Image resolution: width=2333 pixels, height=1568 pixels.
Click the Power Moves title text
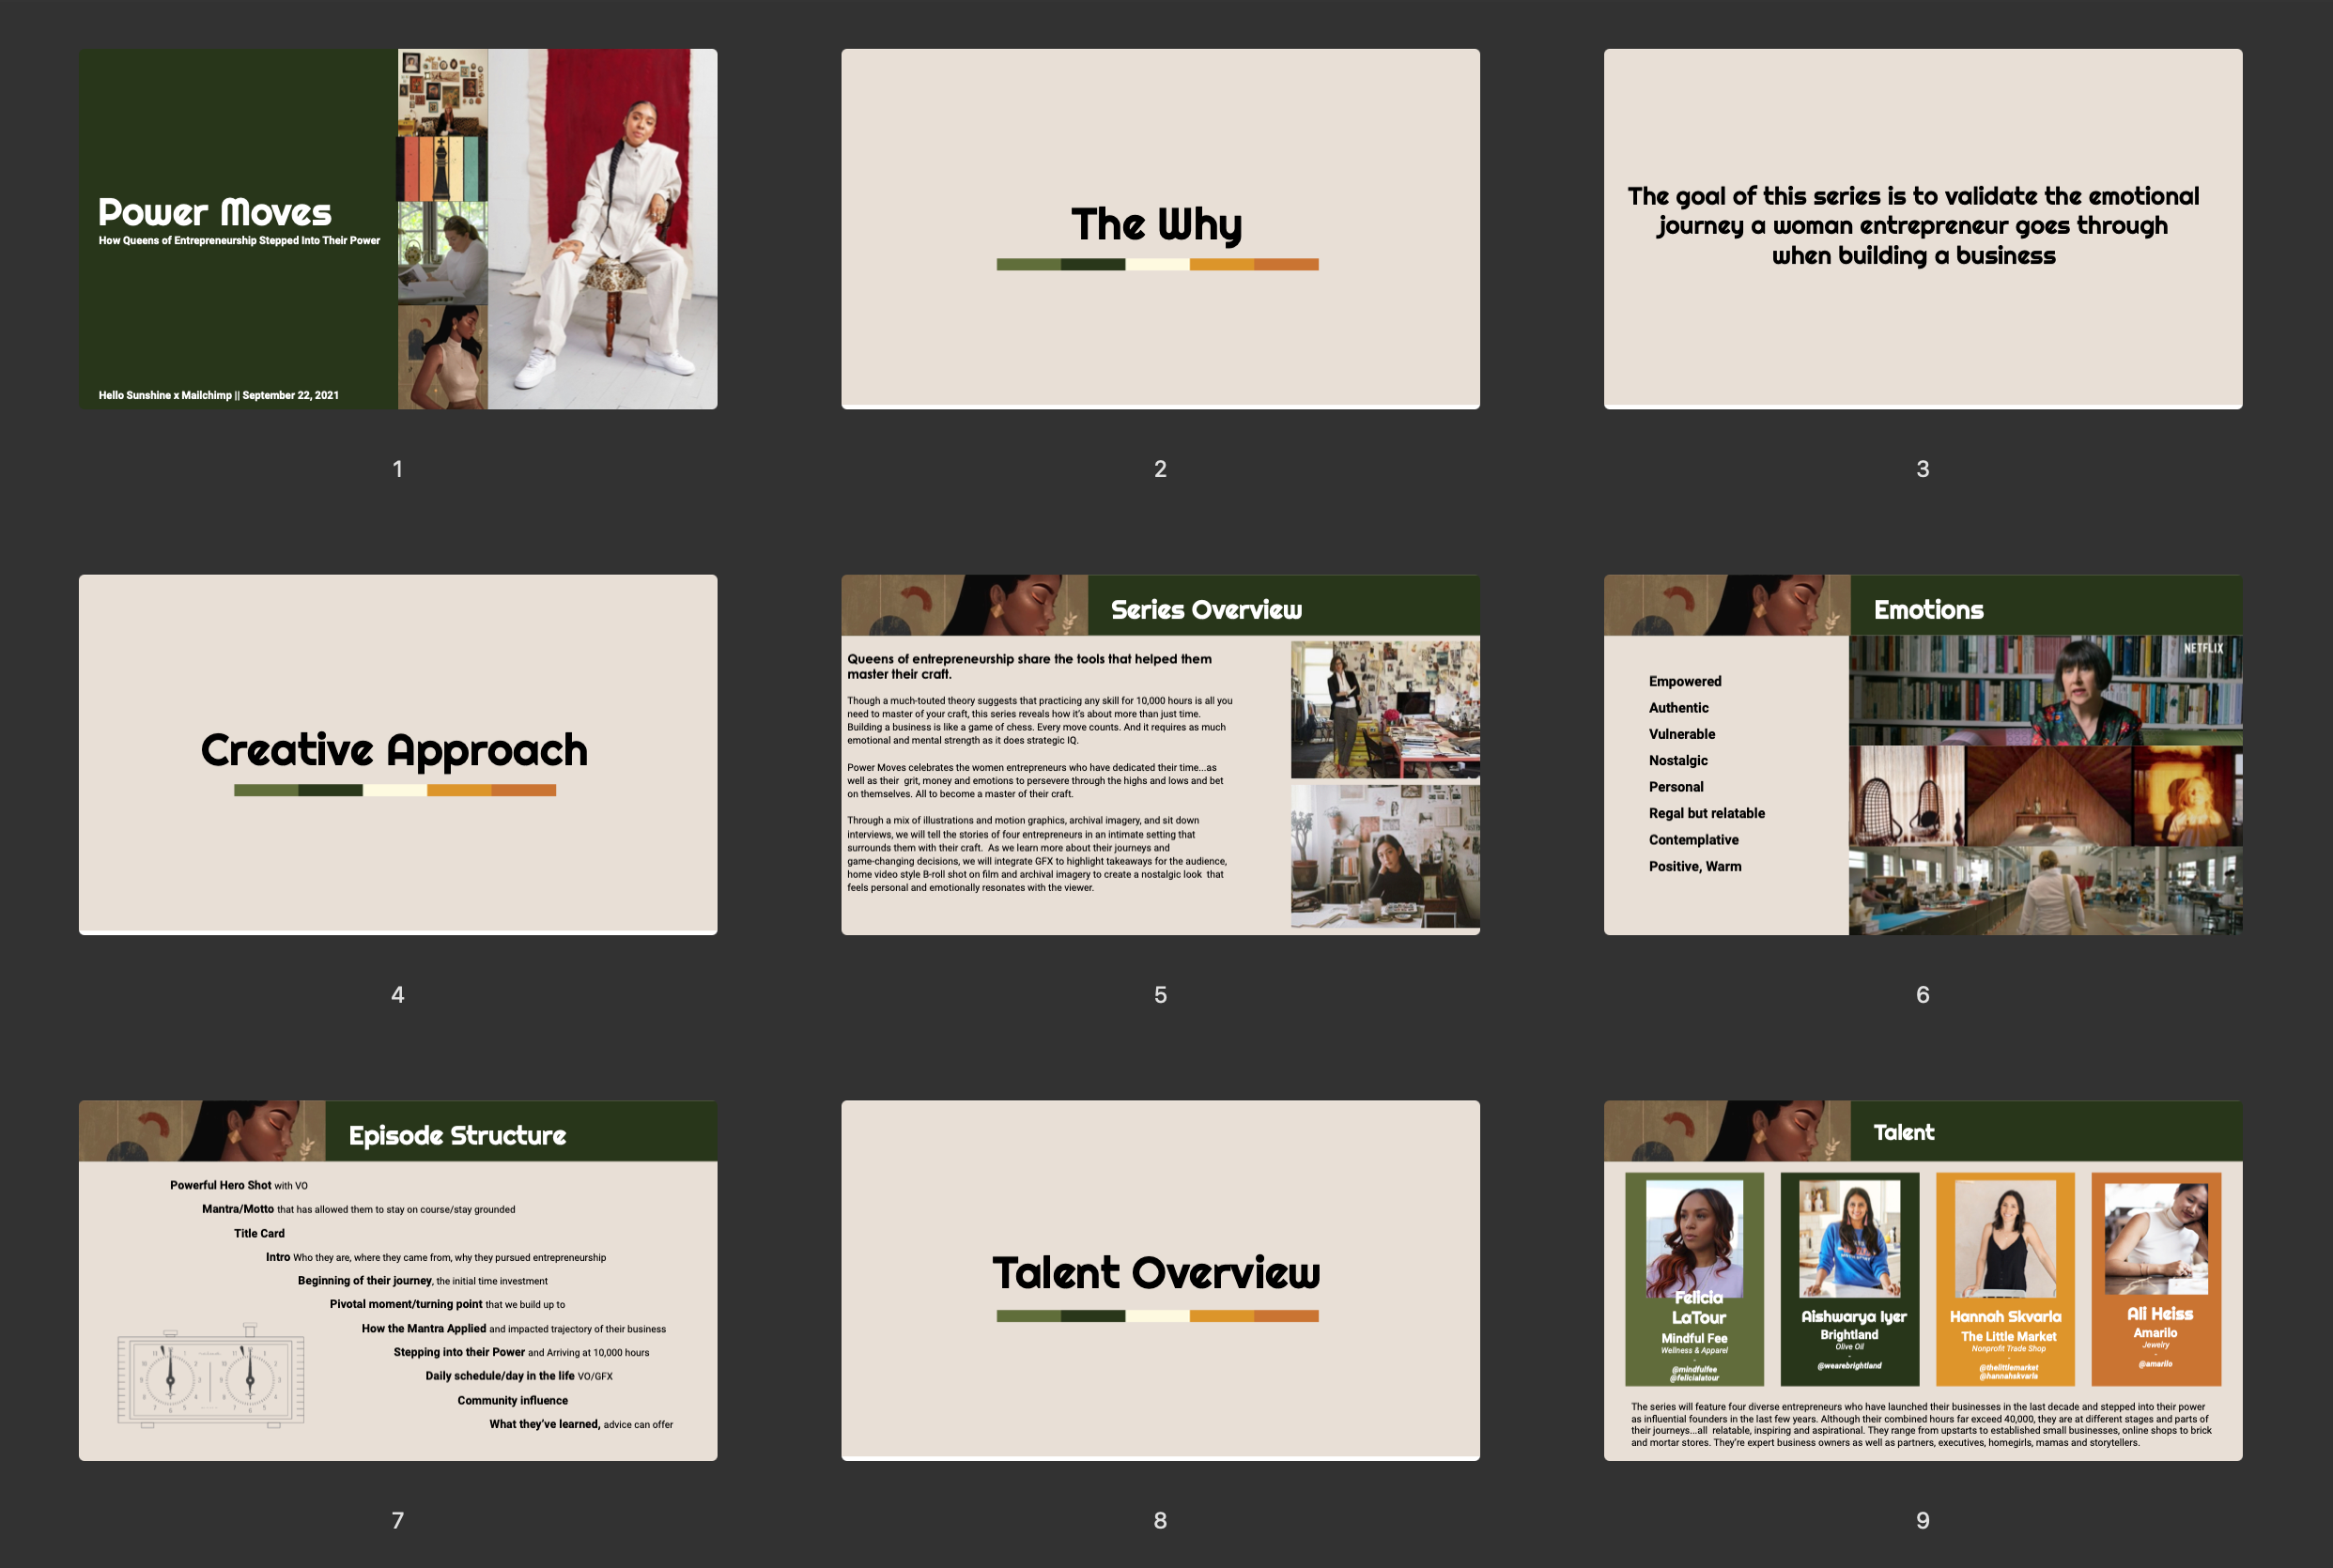point(214,211)
